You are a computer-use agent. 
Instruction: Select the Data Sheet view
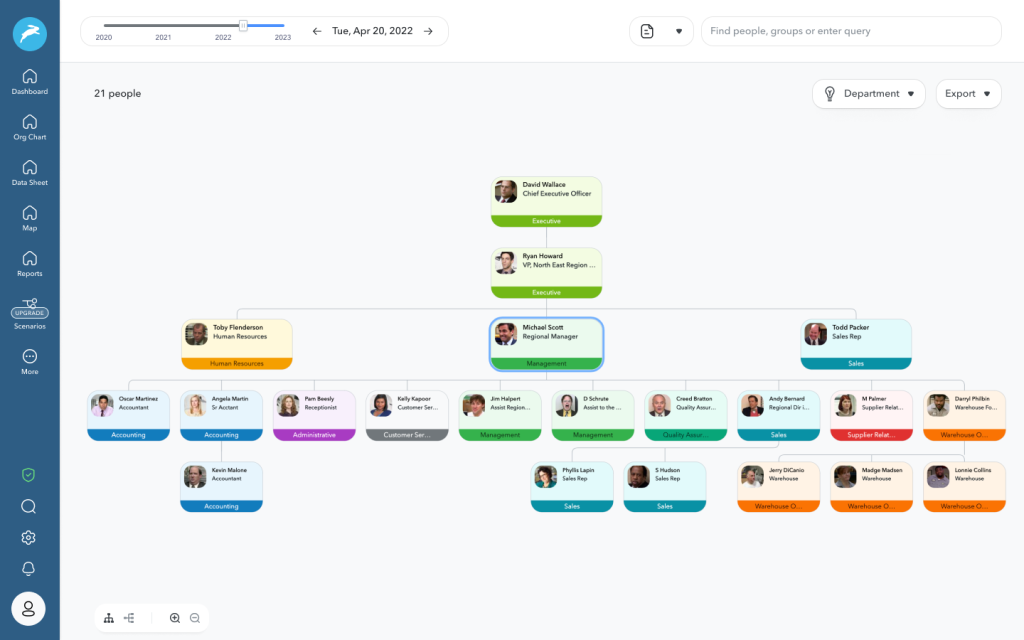point(29,170)
